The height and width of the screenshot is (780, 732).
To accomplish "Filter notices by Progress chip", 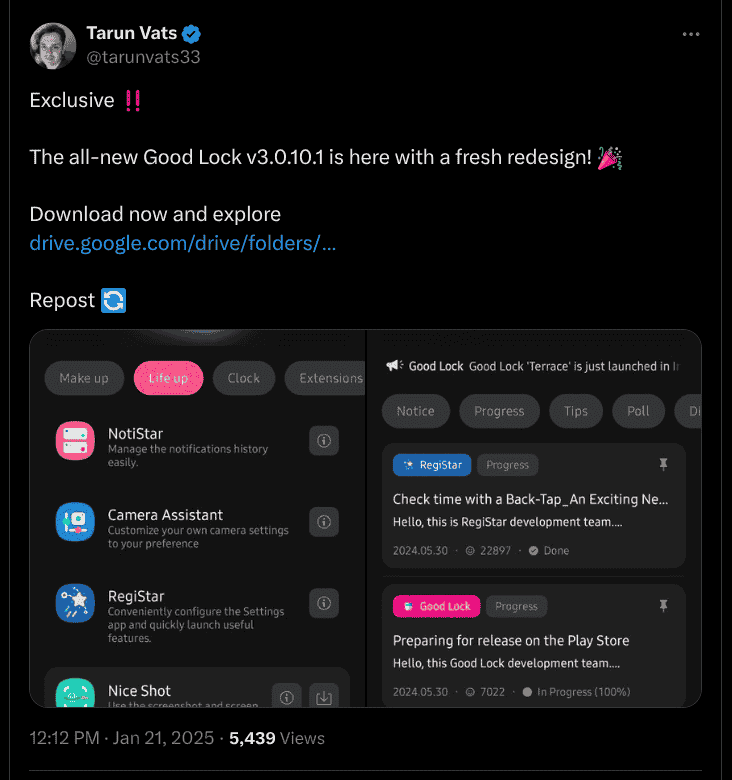I will tap(499, 411).
